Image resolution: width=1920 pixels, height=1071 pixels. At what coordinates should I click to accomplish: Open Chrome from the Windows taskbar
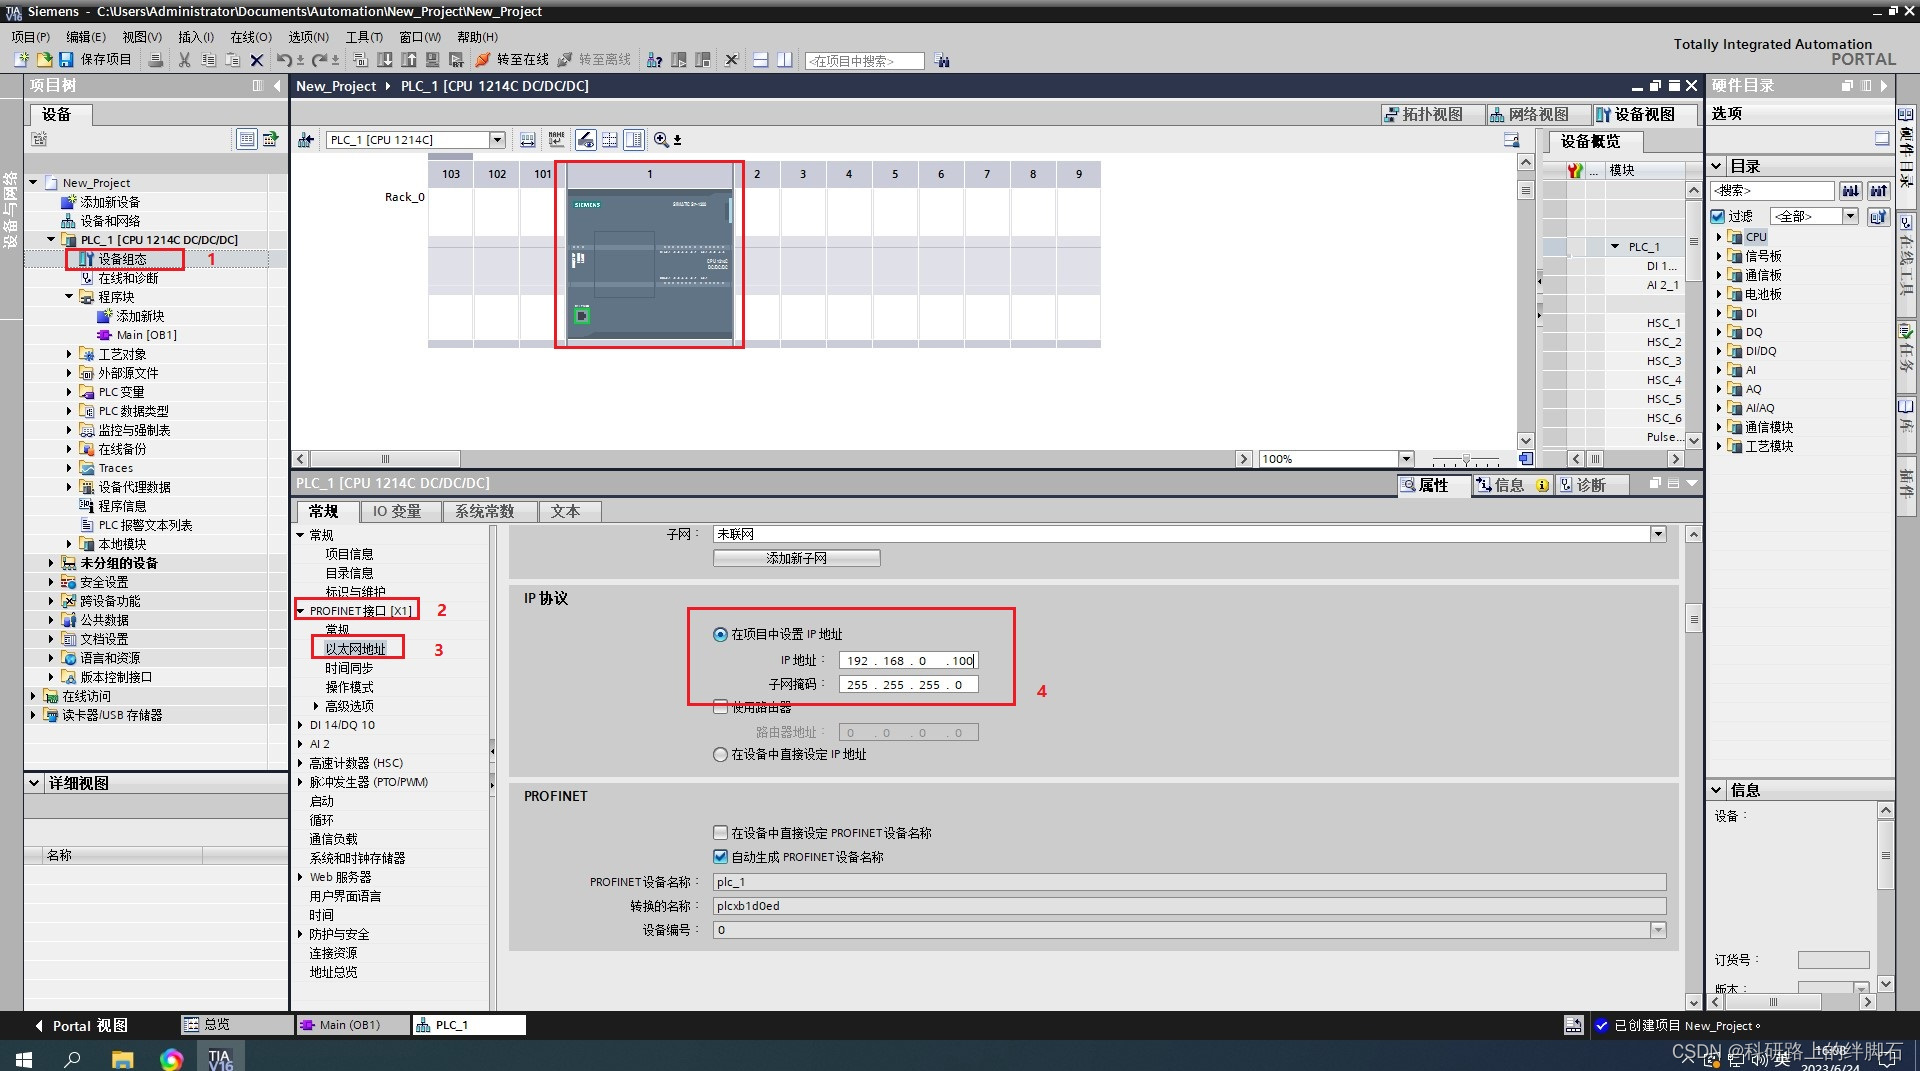(x=171, y=1058)
